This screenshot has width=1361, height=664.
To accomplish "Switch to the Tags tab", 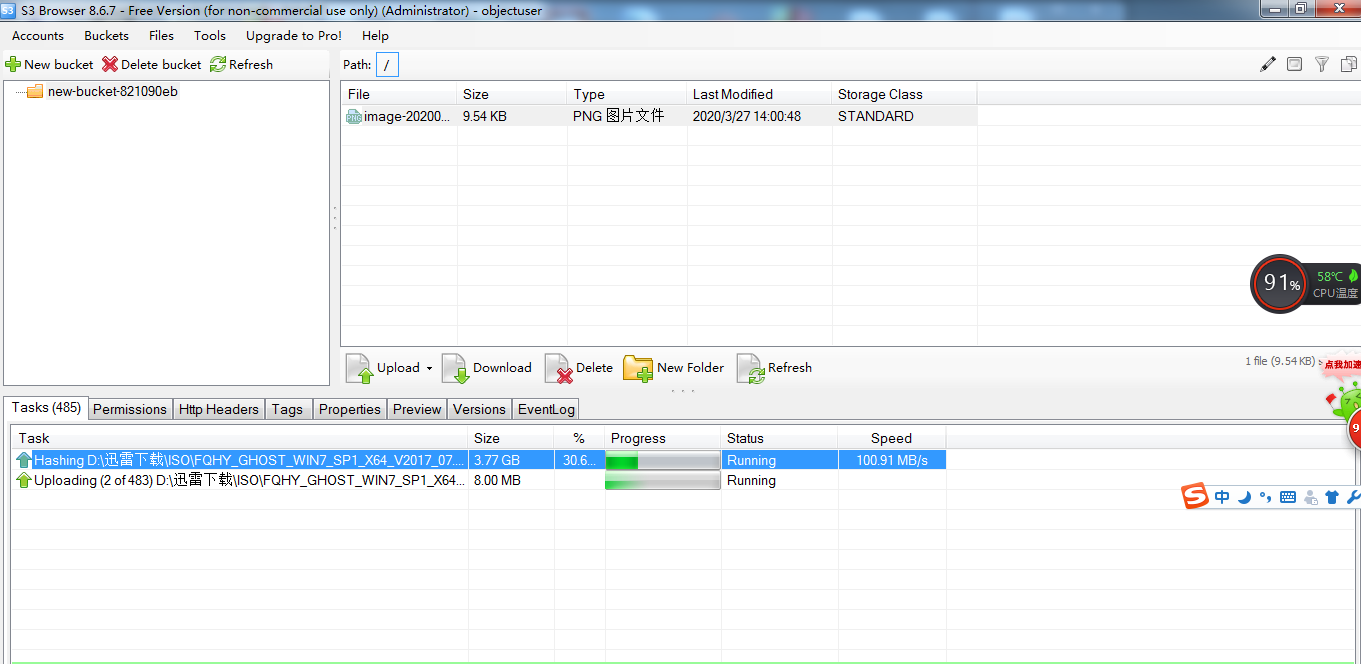I will pyautogui.click(x=287, y=409).
